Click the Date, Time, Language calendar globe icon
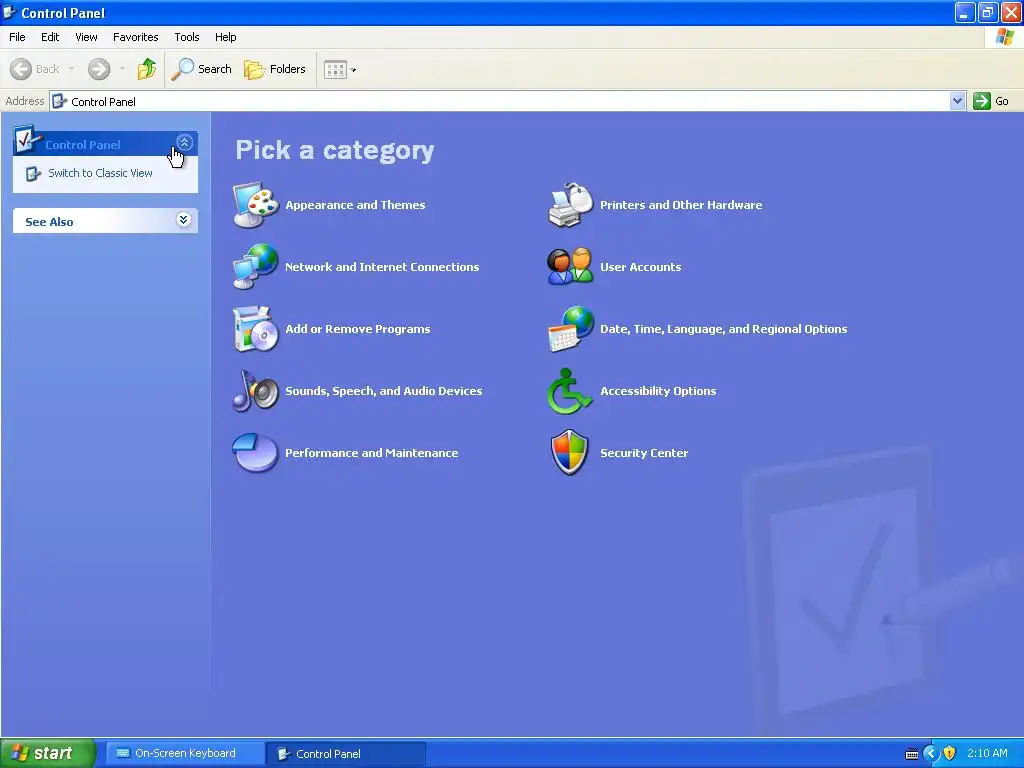The height and width of the screenshot is (768, 1024). (x=570, y=328)
